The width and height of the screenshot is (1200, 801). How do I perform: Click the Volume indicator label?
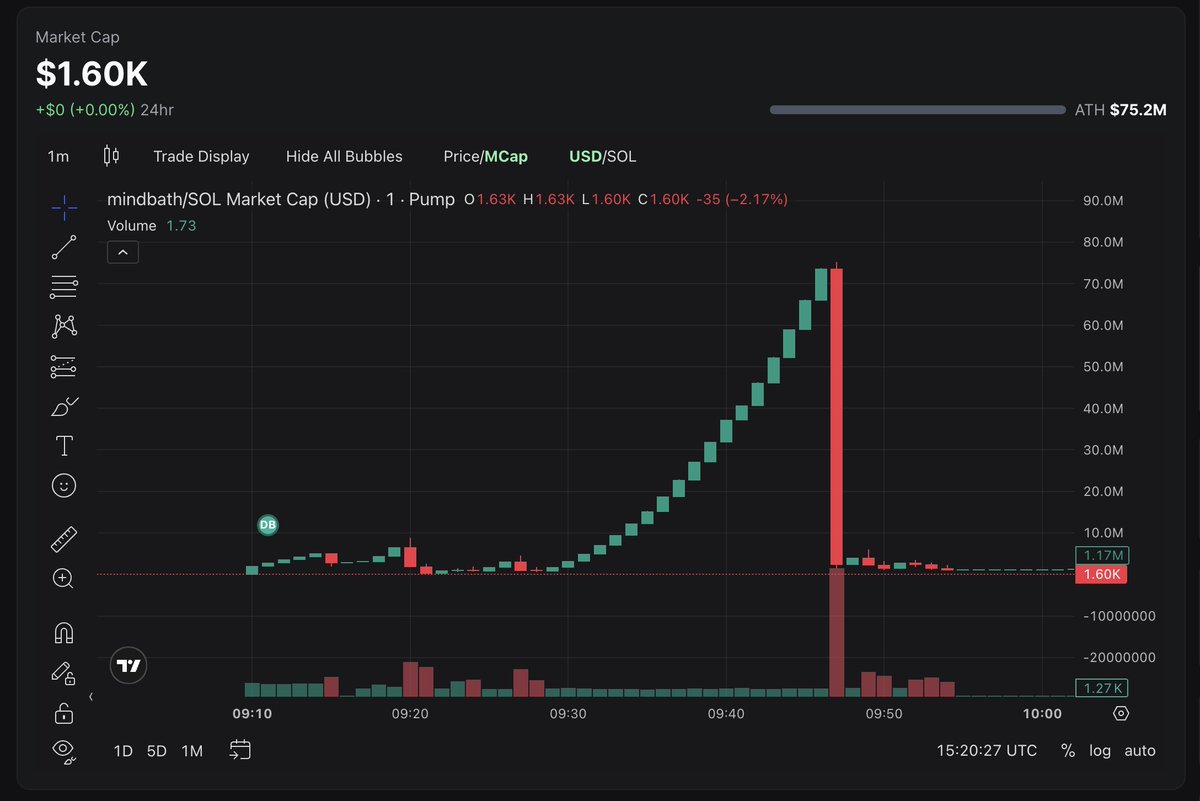(x=132, y=226)
